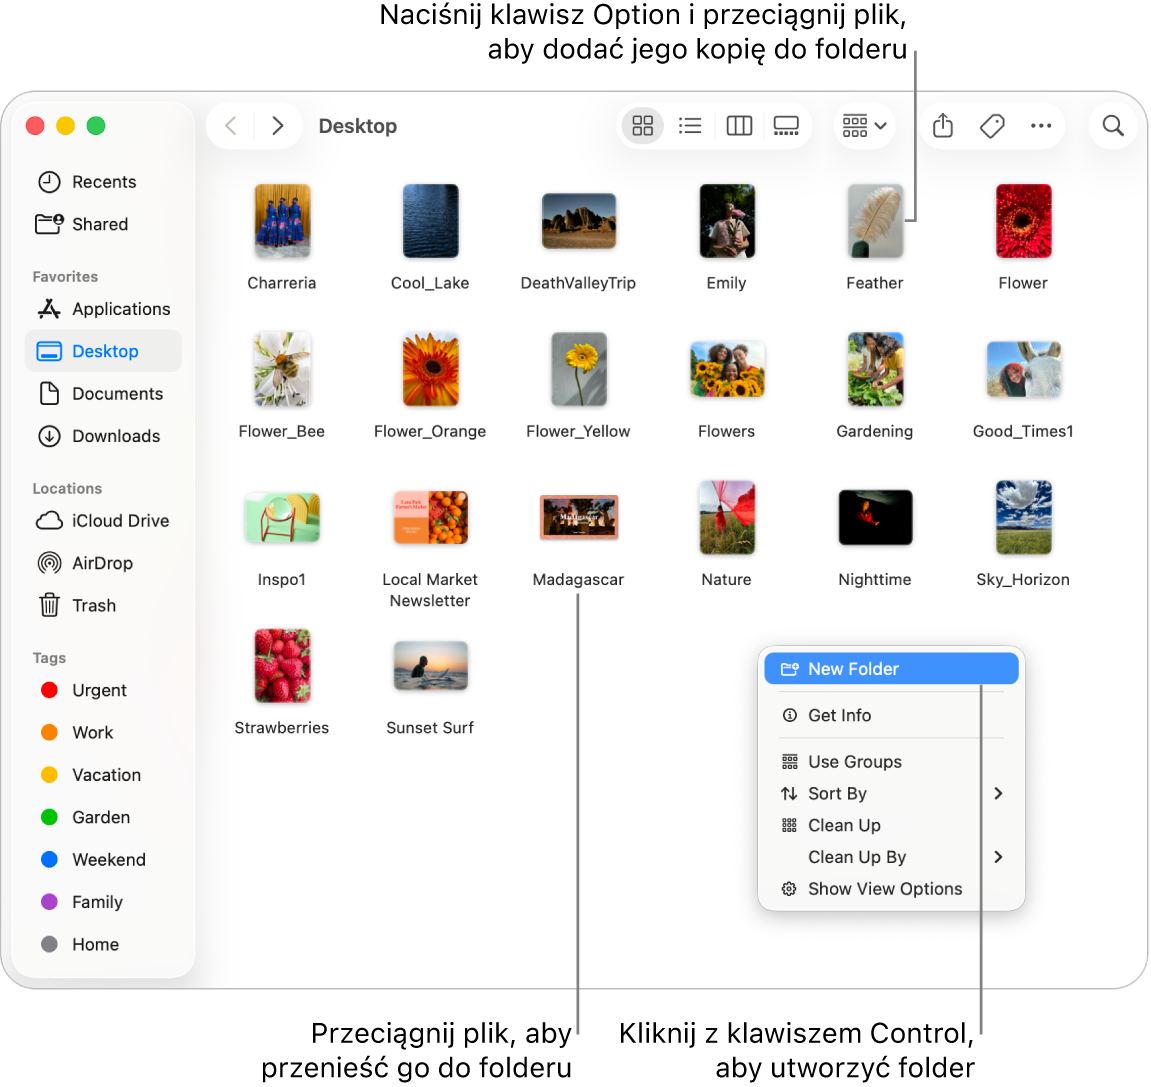The width and height of the screenshot is (1151, 1087).
Task: Expand the Sort By submenu
Action: (891, 793)
